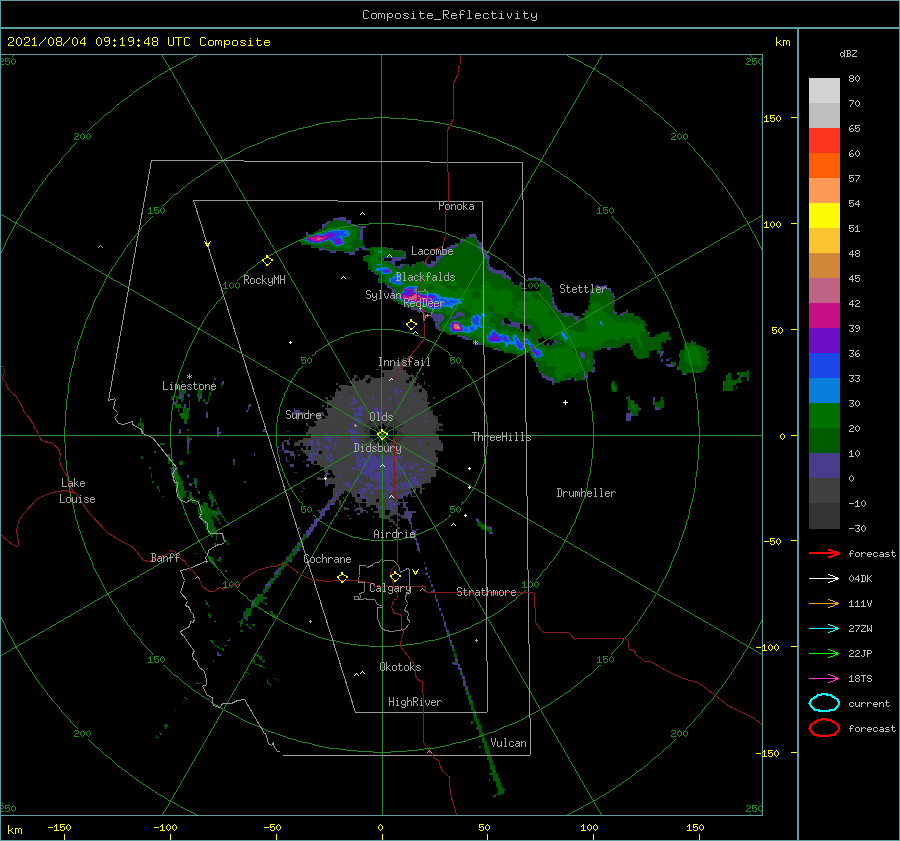Click the cyan 'current' ellipse in the legend
900x841 pixels.
click(824, 703)
